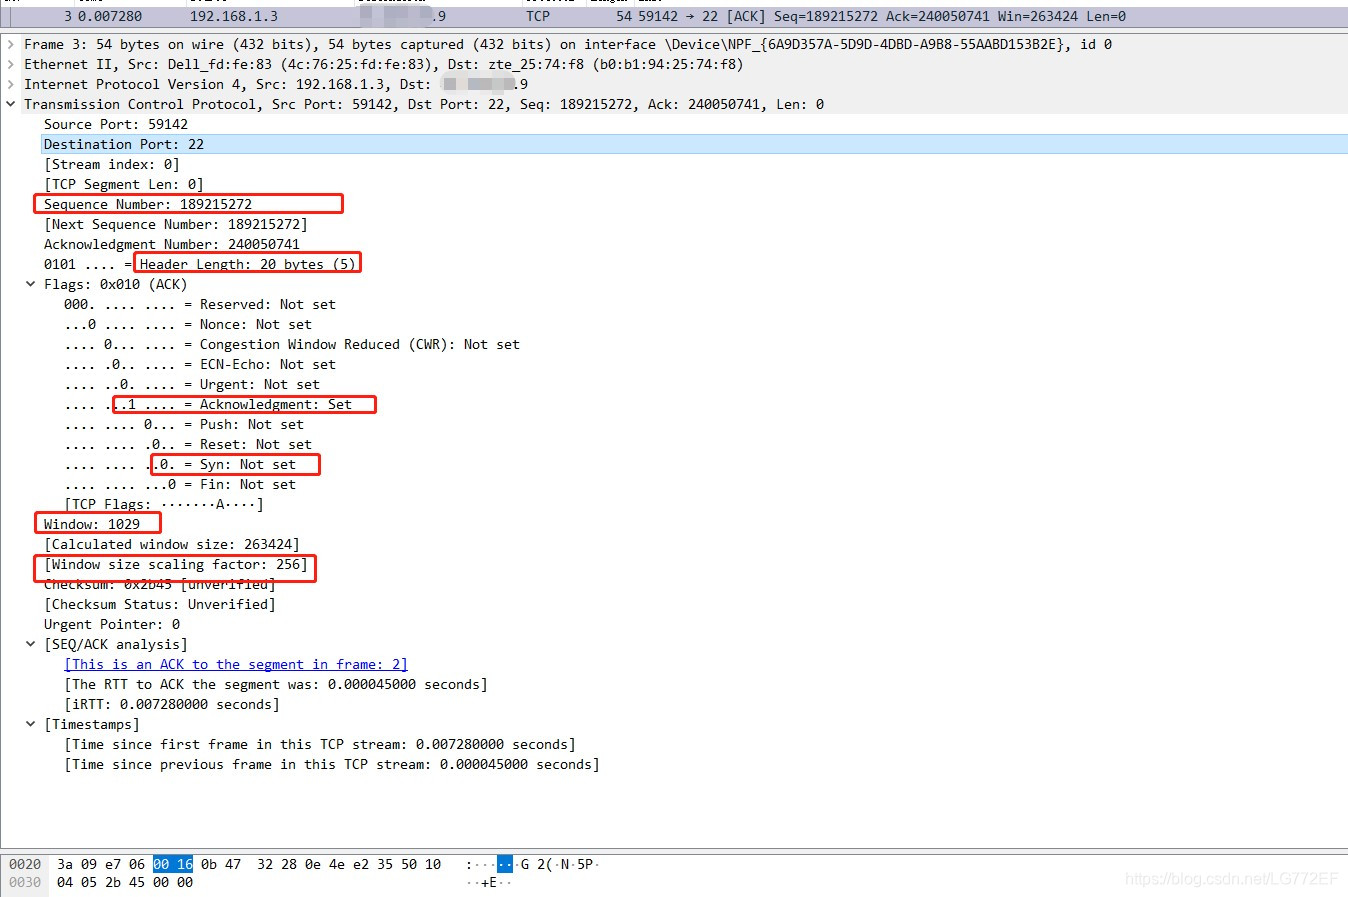Select Checksum: 0x2b45 [unverified] row
The image size is (1348, 897).
pos(160,584)
